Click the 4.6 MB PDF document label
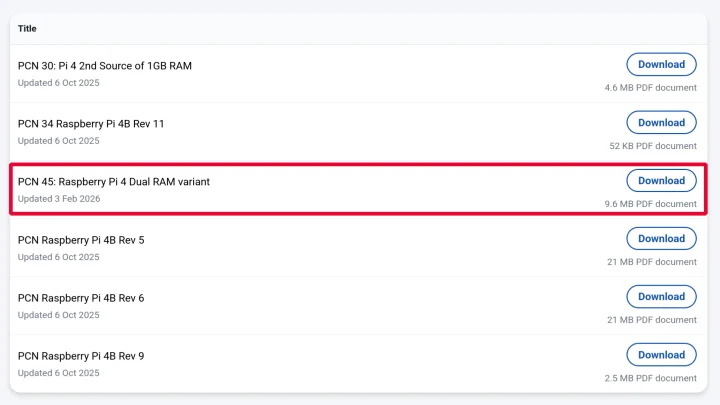Screen dimensions: 720x405 (x=650, y=88)
